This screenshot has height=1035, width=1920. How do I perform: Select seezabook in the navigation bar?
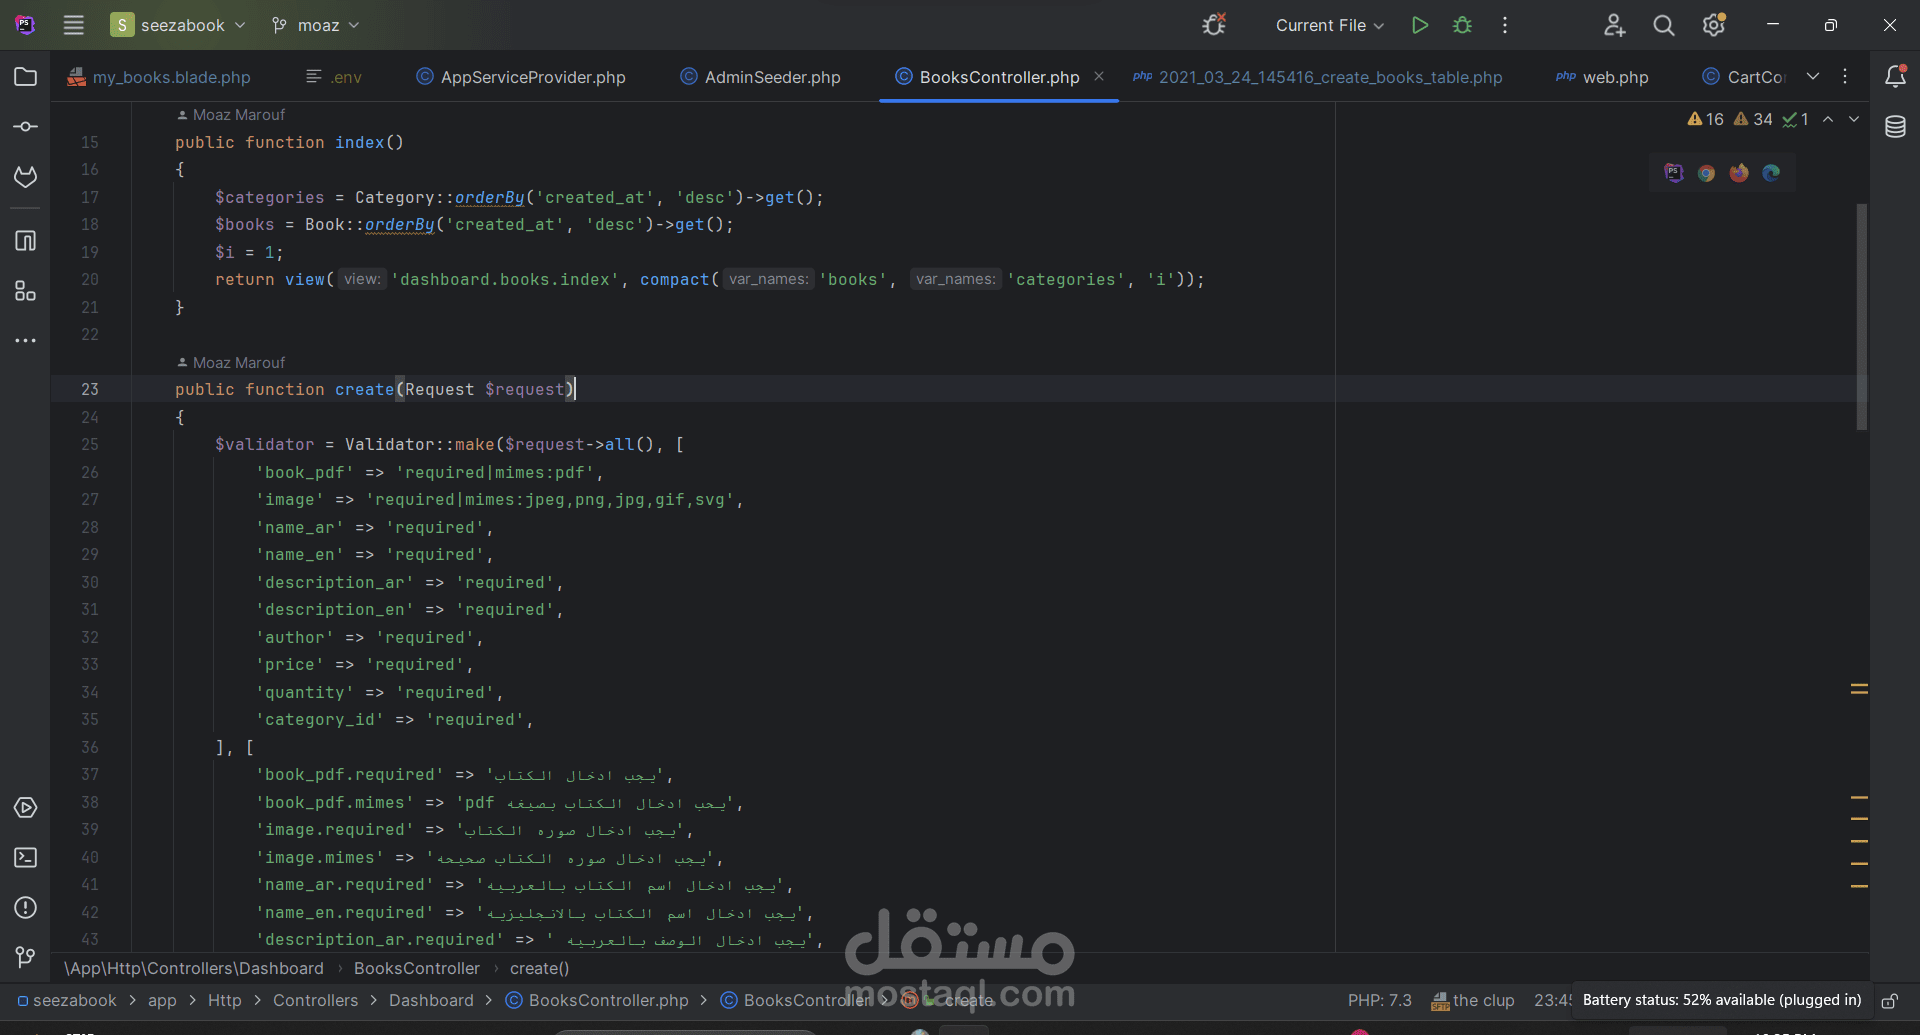[67, 1000]
